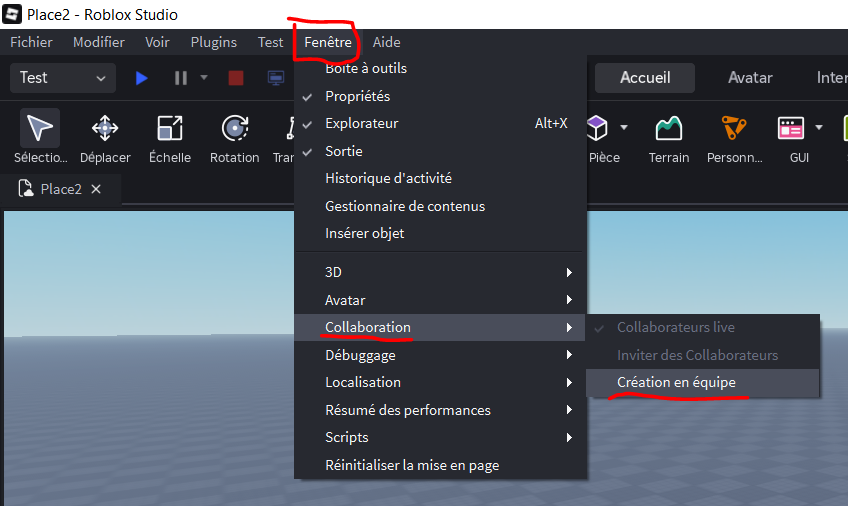
Task: Click the Personnage character icon
Action: (x=735, y=129)
